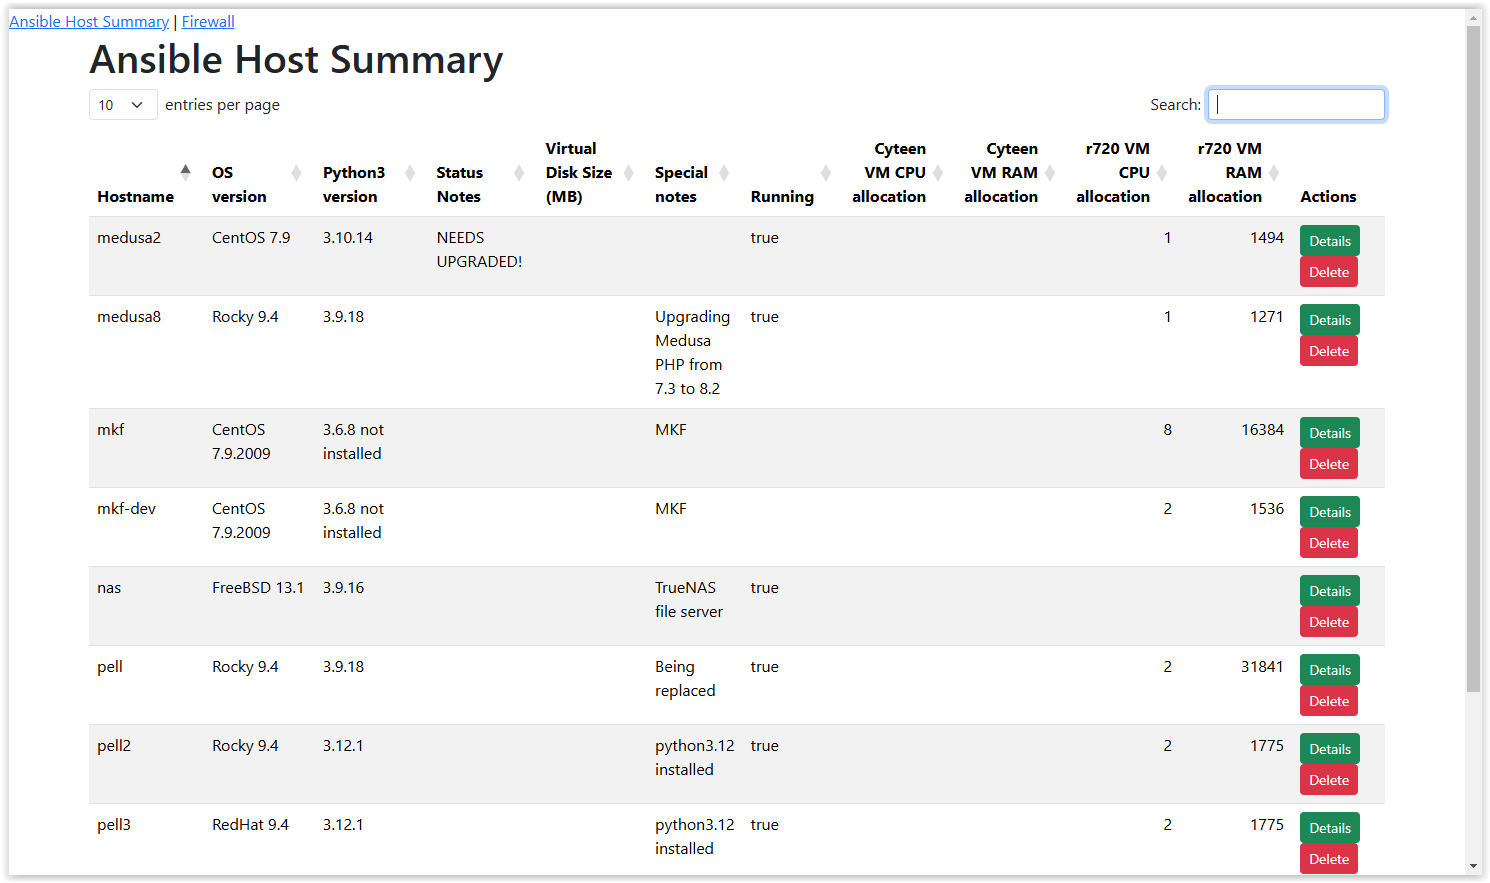The width and height of the screenshot is (1490, 883).
Task: Sort table by Special notes column
Action: click(694, 173)
